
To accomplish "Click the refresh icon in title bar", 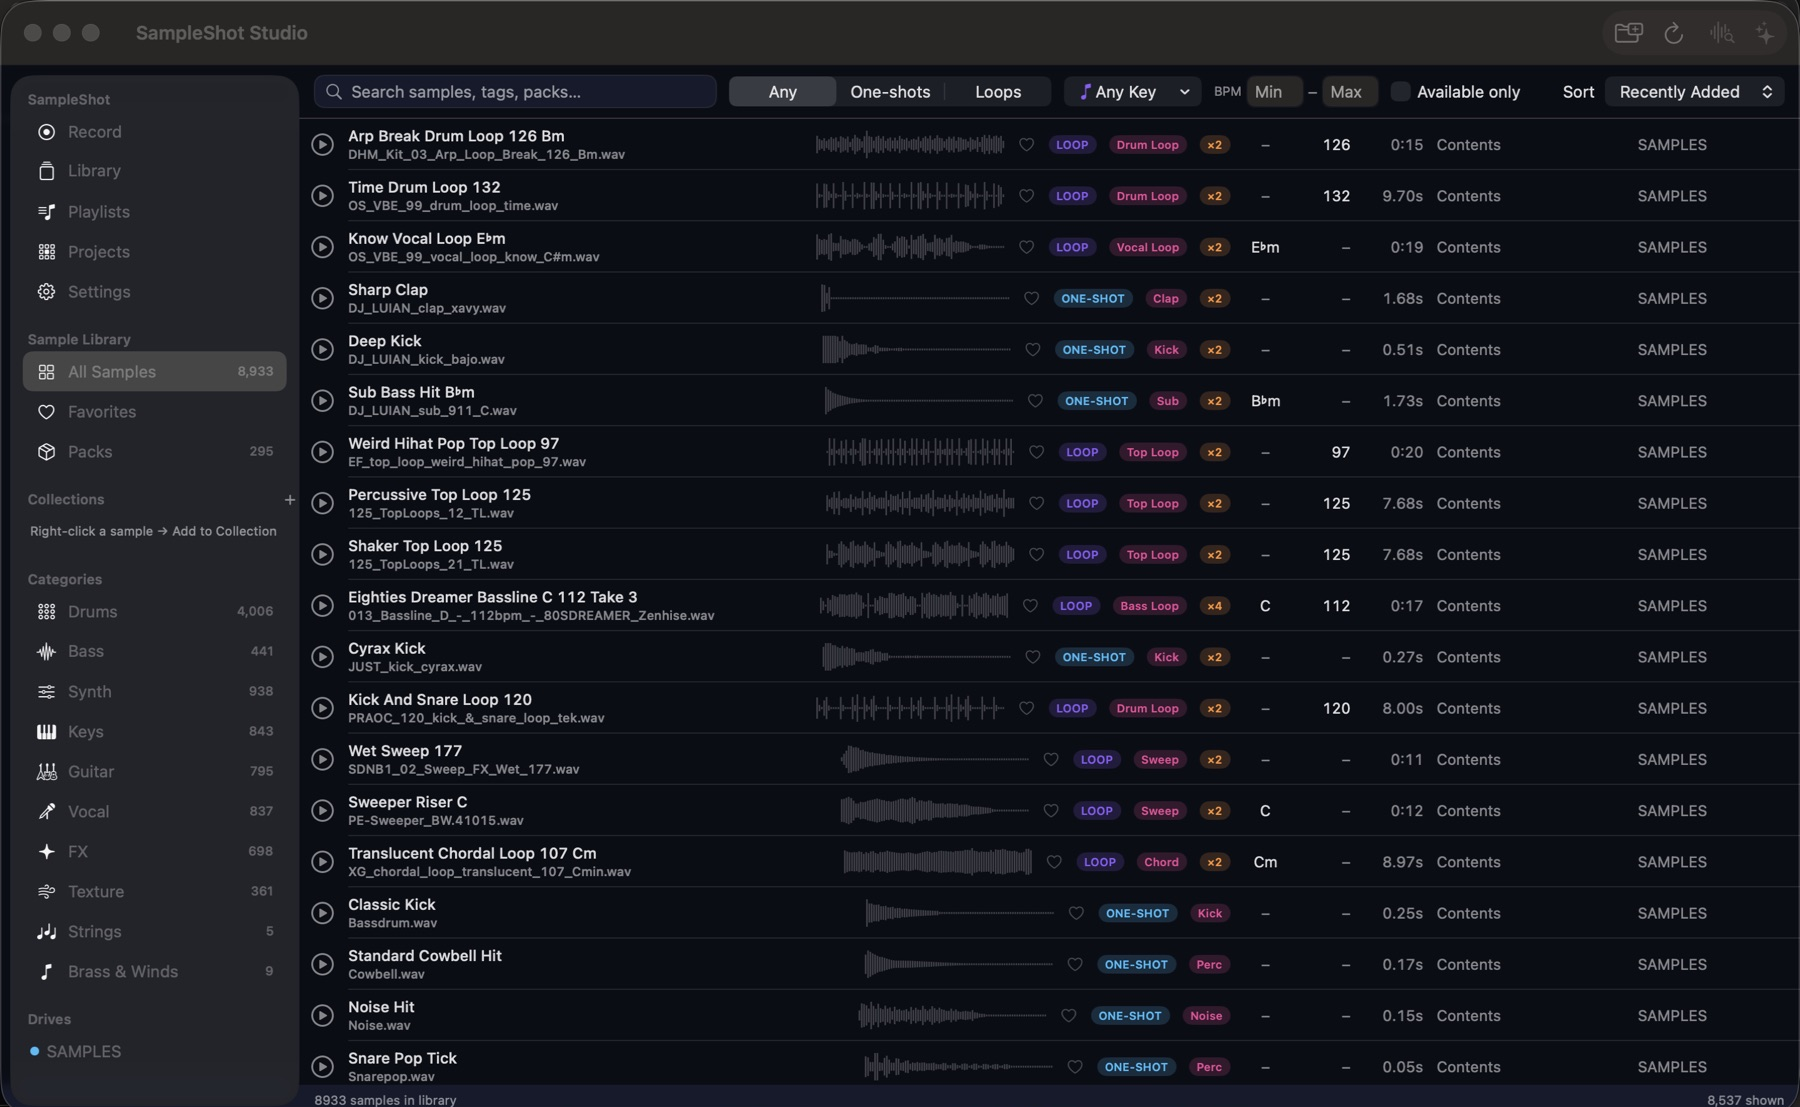I will (1674, 33).
